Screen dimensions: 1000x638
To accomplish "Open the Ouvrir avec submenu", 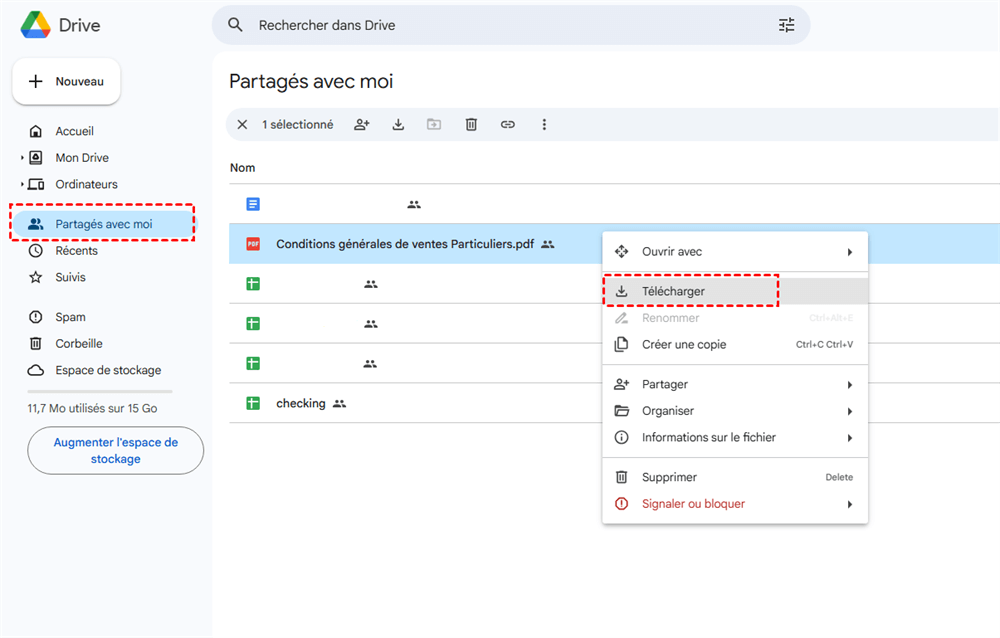I will pyautogui.click(x=735, y=252).
